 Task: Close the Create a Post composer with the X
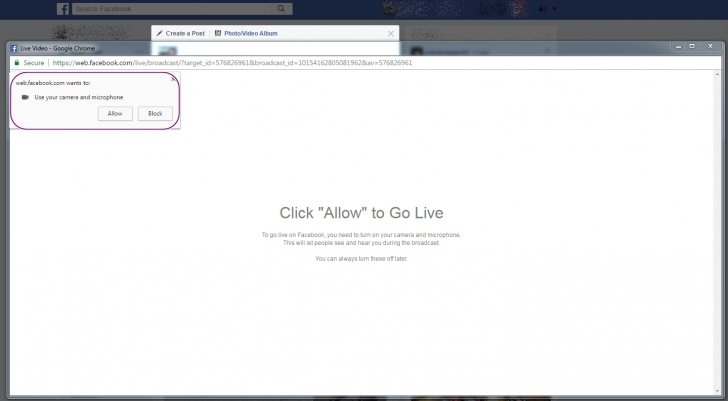coord(391,33)
